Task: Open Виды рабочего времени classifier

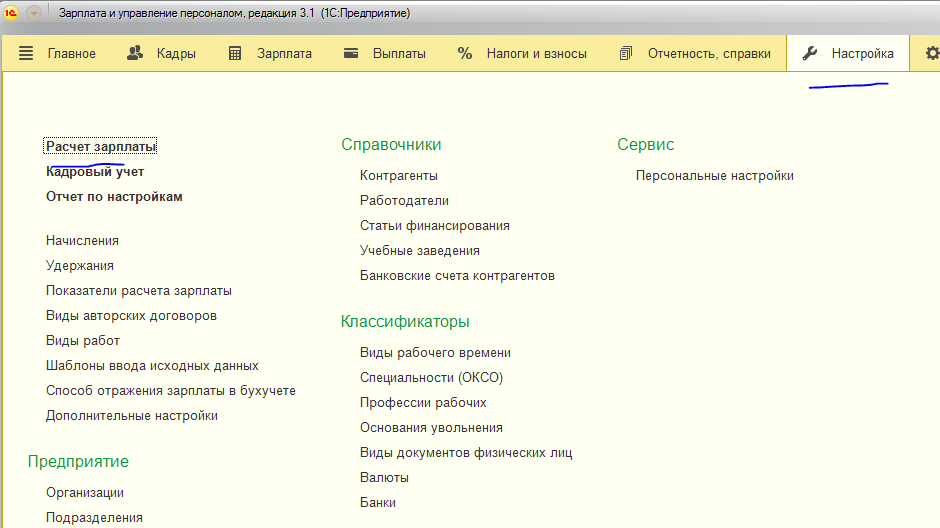Action: 435,352
